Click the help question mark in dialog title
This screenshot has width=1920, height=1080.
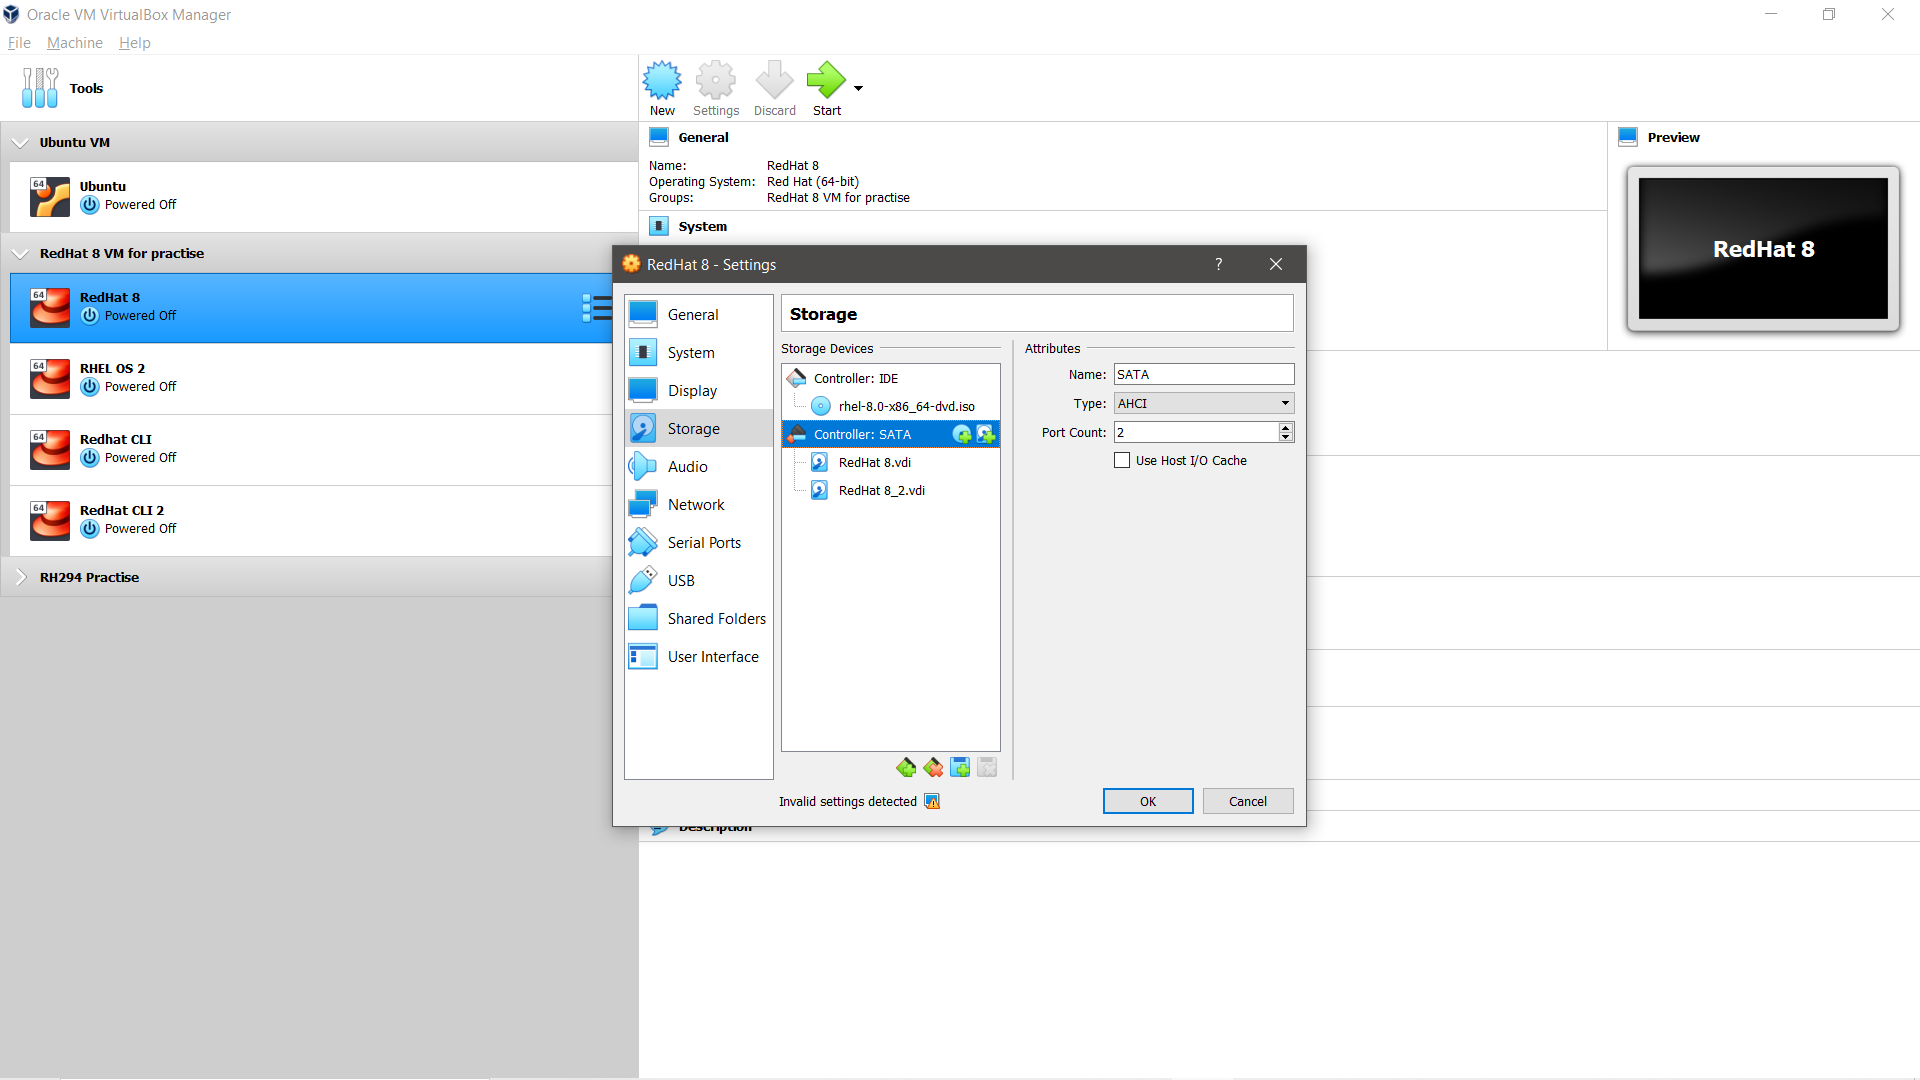tap(1218, 264)
